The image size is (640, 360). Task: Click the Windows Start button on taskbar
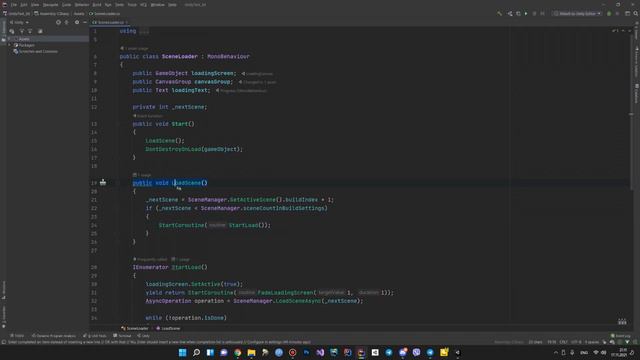pyautogui.click(x=182, y=352)
